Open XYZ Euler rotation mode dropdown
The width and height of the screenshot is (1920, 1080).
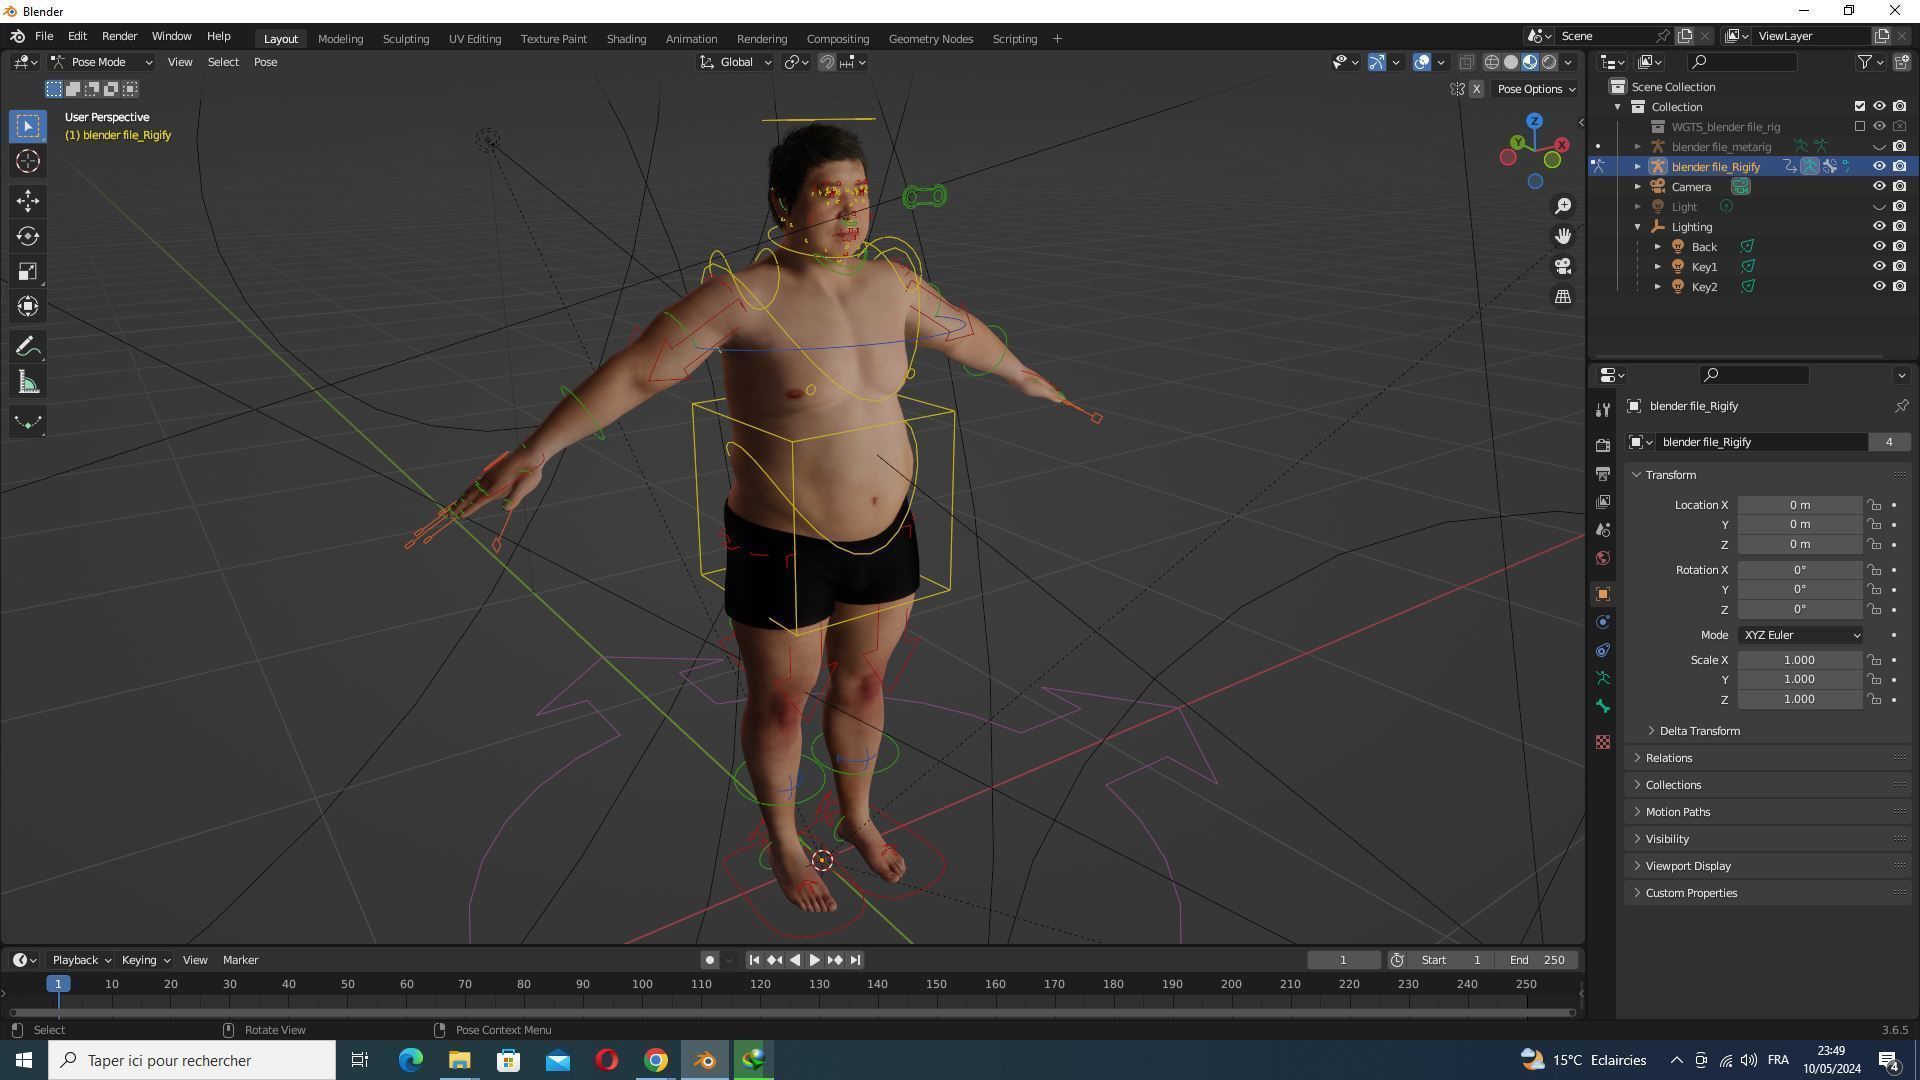pos(1800,635)
